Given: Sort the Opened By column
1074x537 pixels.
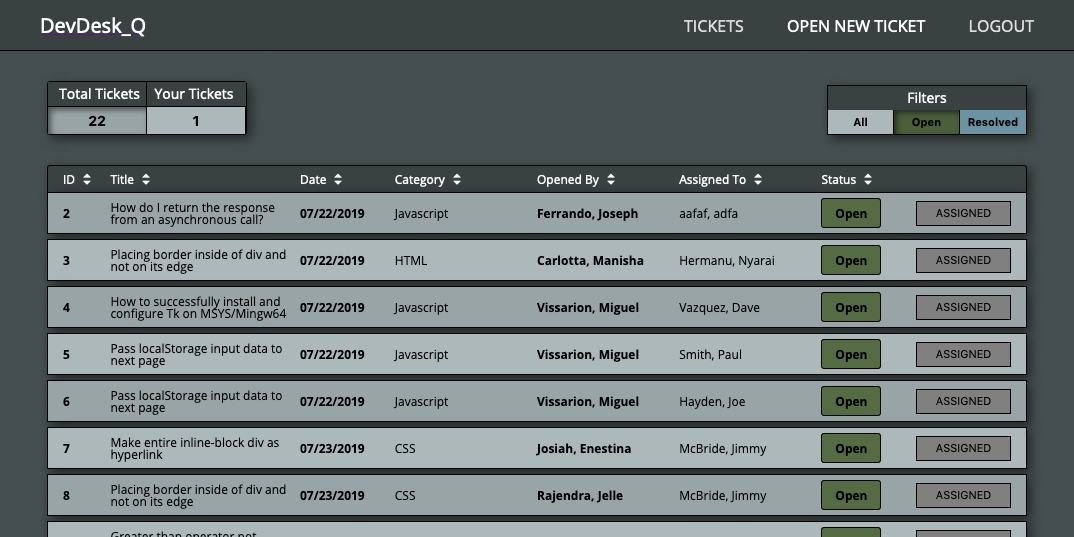Looking at the screenshot, I should [x=611, y=179].
